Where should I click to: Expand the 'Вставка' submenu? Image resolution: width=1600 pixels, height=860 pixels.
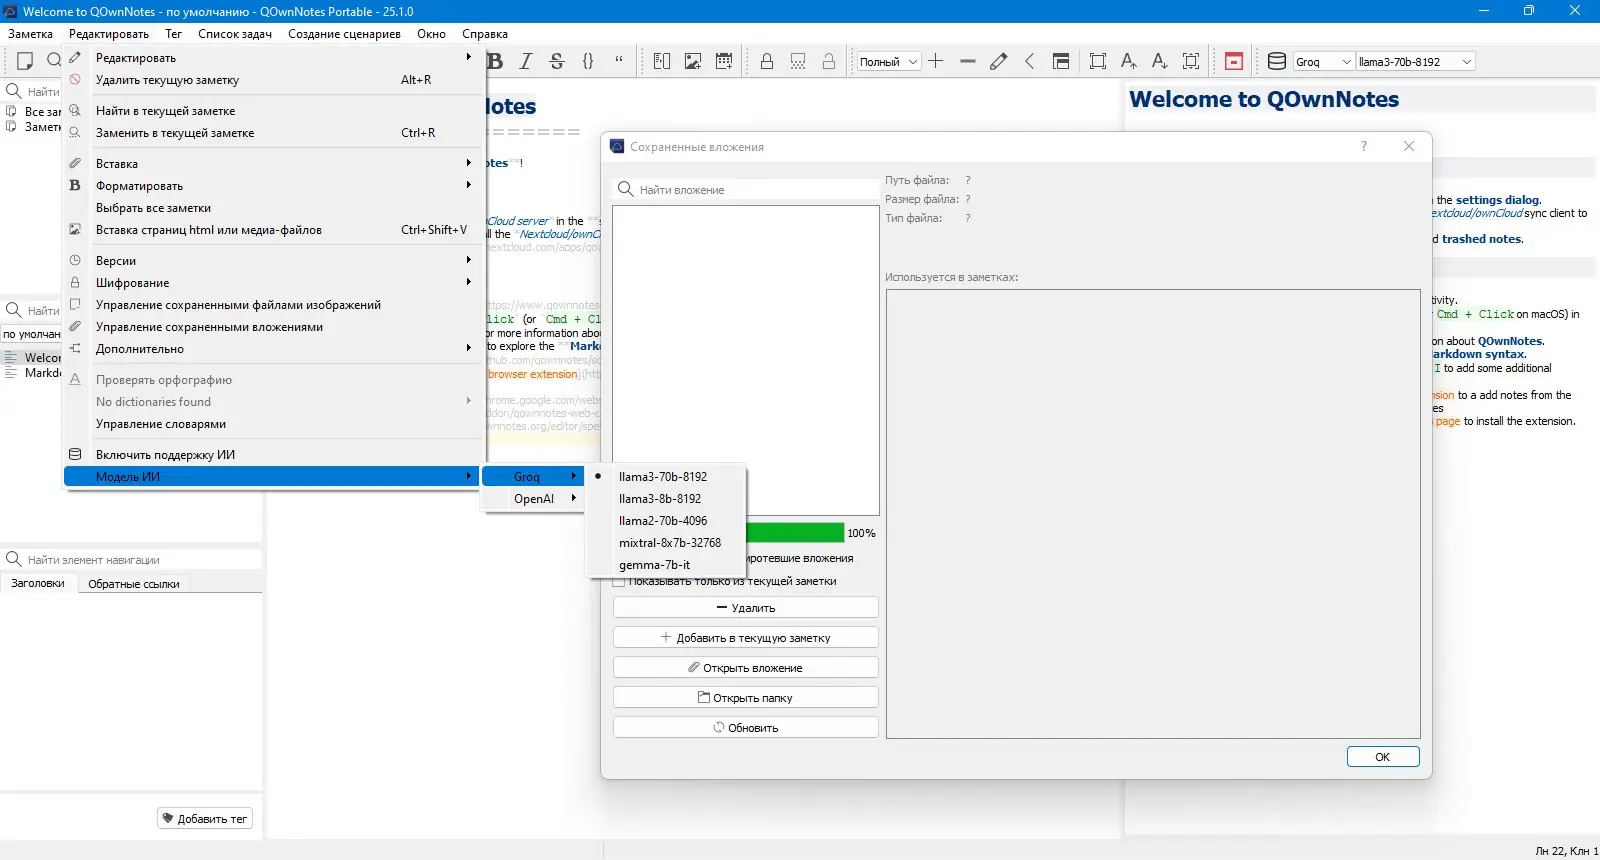273,163
